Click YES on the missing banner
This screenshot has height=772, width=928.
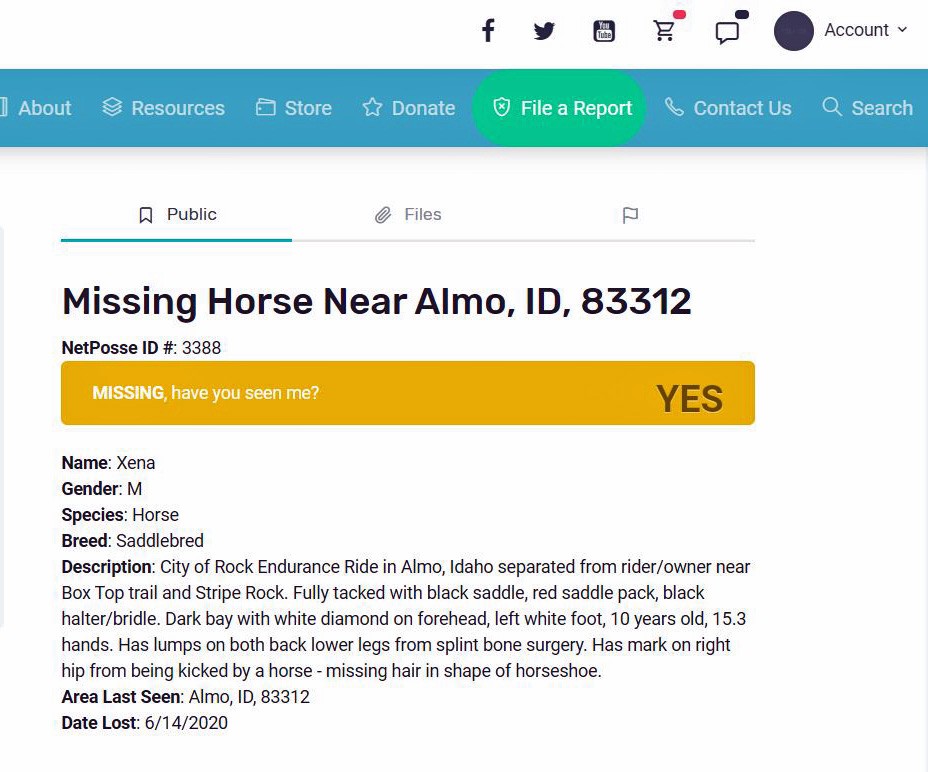coord(689,398)
